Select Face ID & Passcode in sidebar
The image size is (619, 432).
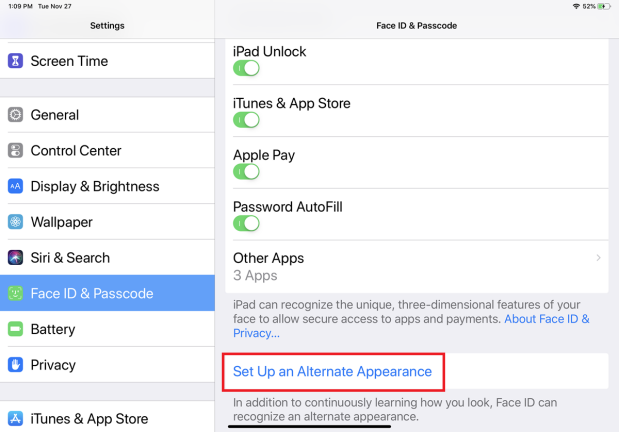click(x=107, y=293)
